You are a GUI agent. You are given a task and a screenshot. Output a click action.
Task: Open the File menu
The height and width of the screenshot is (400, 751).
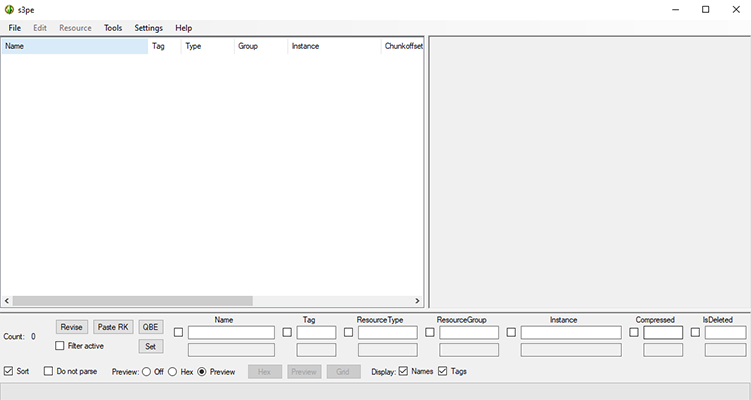(15, 28)
